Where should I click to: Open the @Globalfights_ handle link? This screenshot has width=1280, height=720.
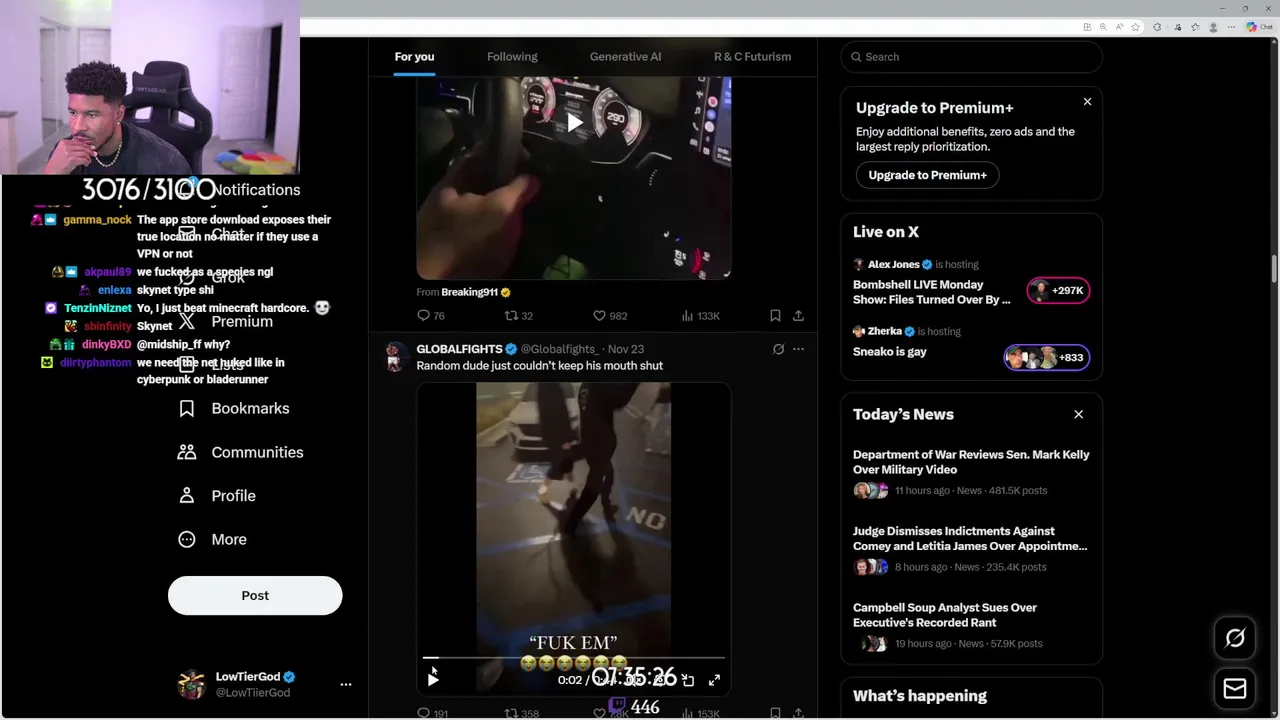coord(560,349)
